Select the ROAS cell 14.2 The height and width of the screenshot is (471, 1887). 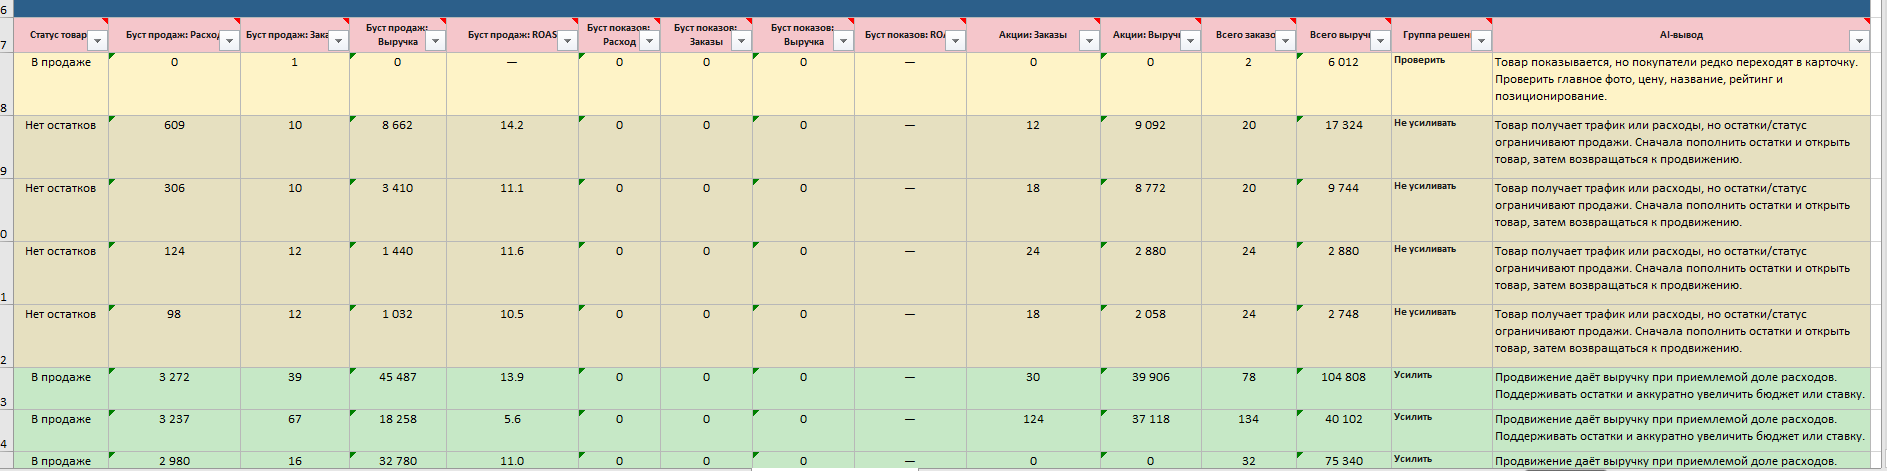(512, 147)
